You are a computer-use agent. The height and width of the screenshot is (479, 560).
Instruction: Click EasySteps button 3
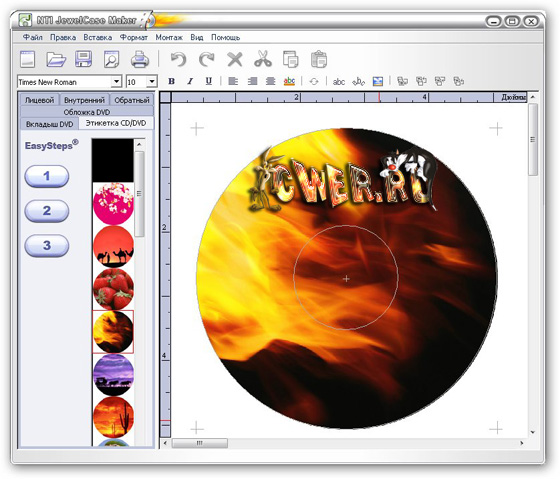[47, 245]
